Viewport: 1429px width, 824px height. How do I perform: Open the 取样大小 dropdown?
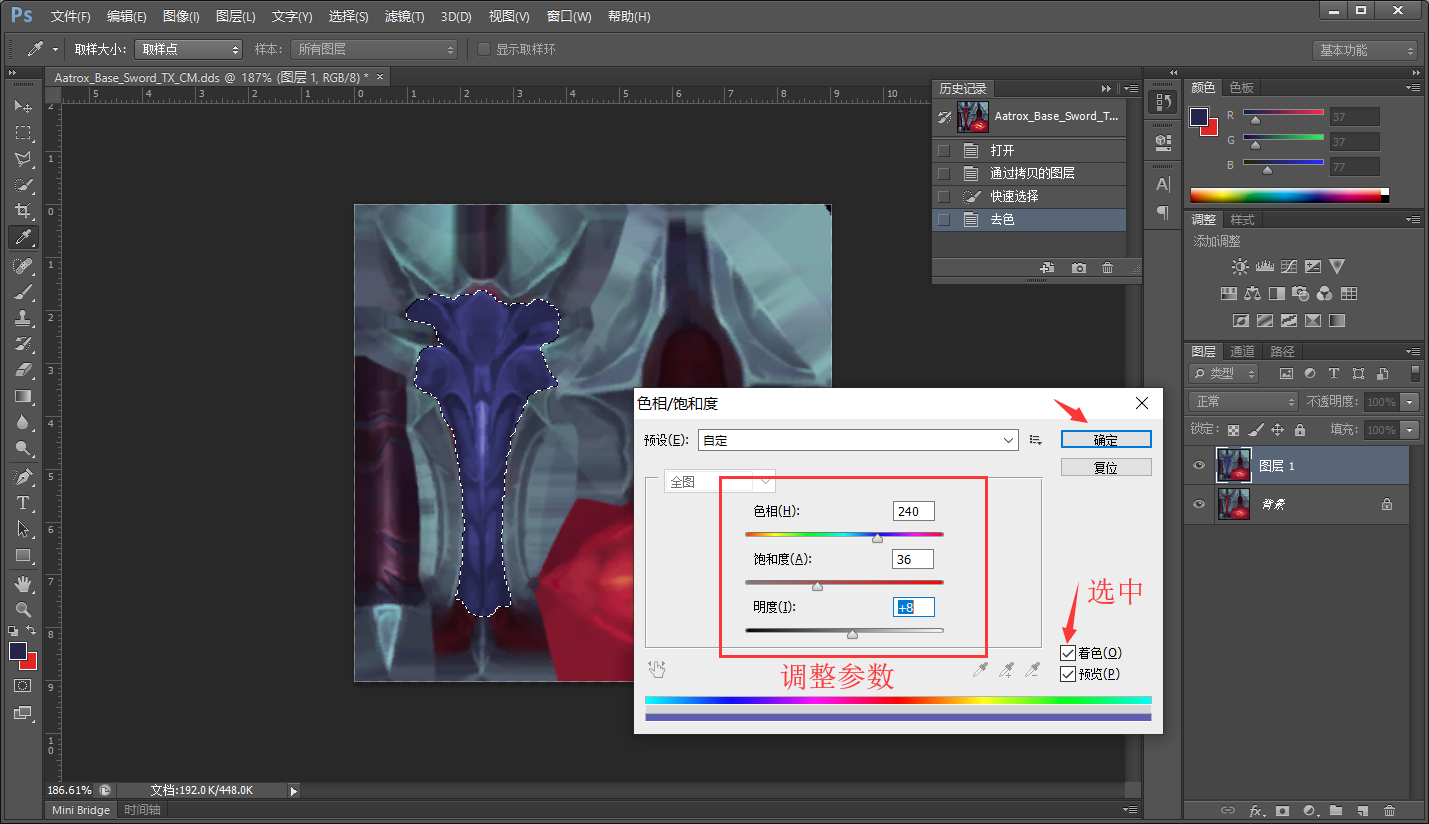click(x=188, y=49)
